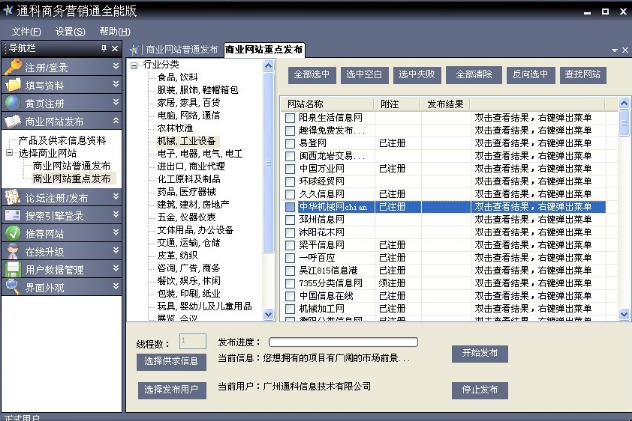This screenshot has width=632, height=421.
Task: Click the key icon beside 注册/登录
Action: [x=12, y=67]
